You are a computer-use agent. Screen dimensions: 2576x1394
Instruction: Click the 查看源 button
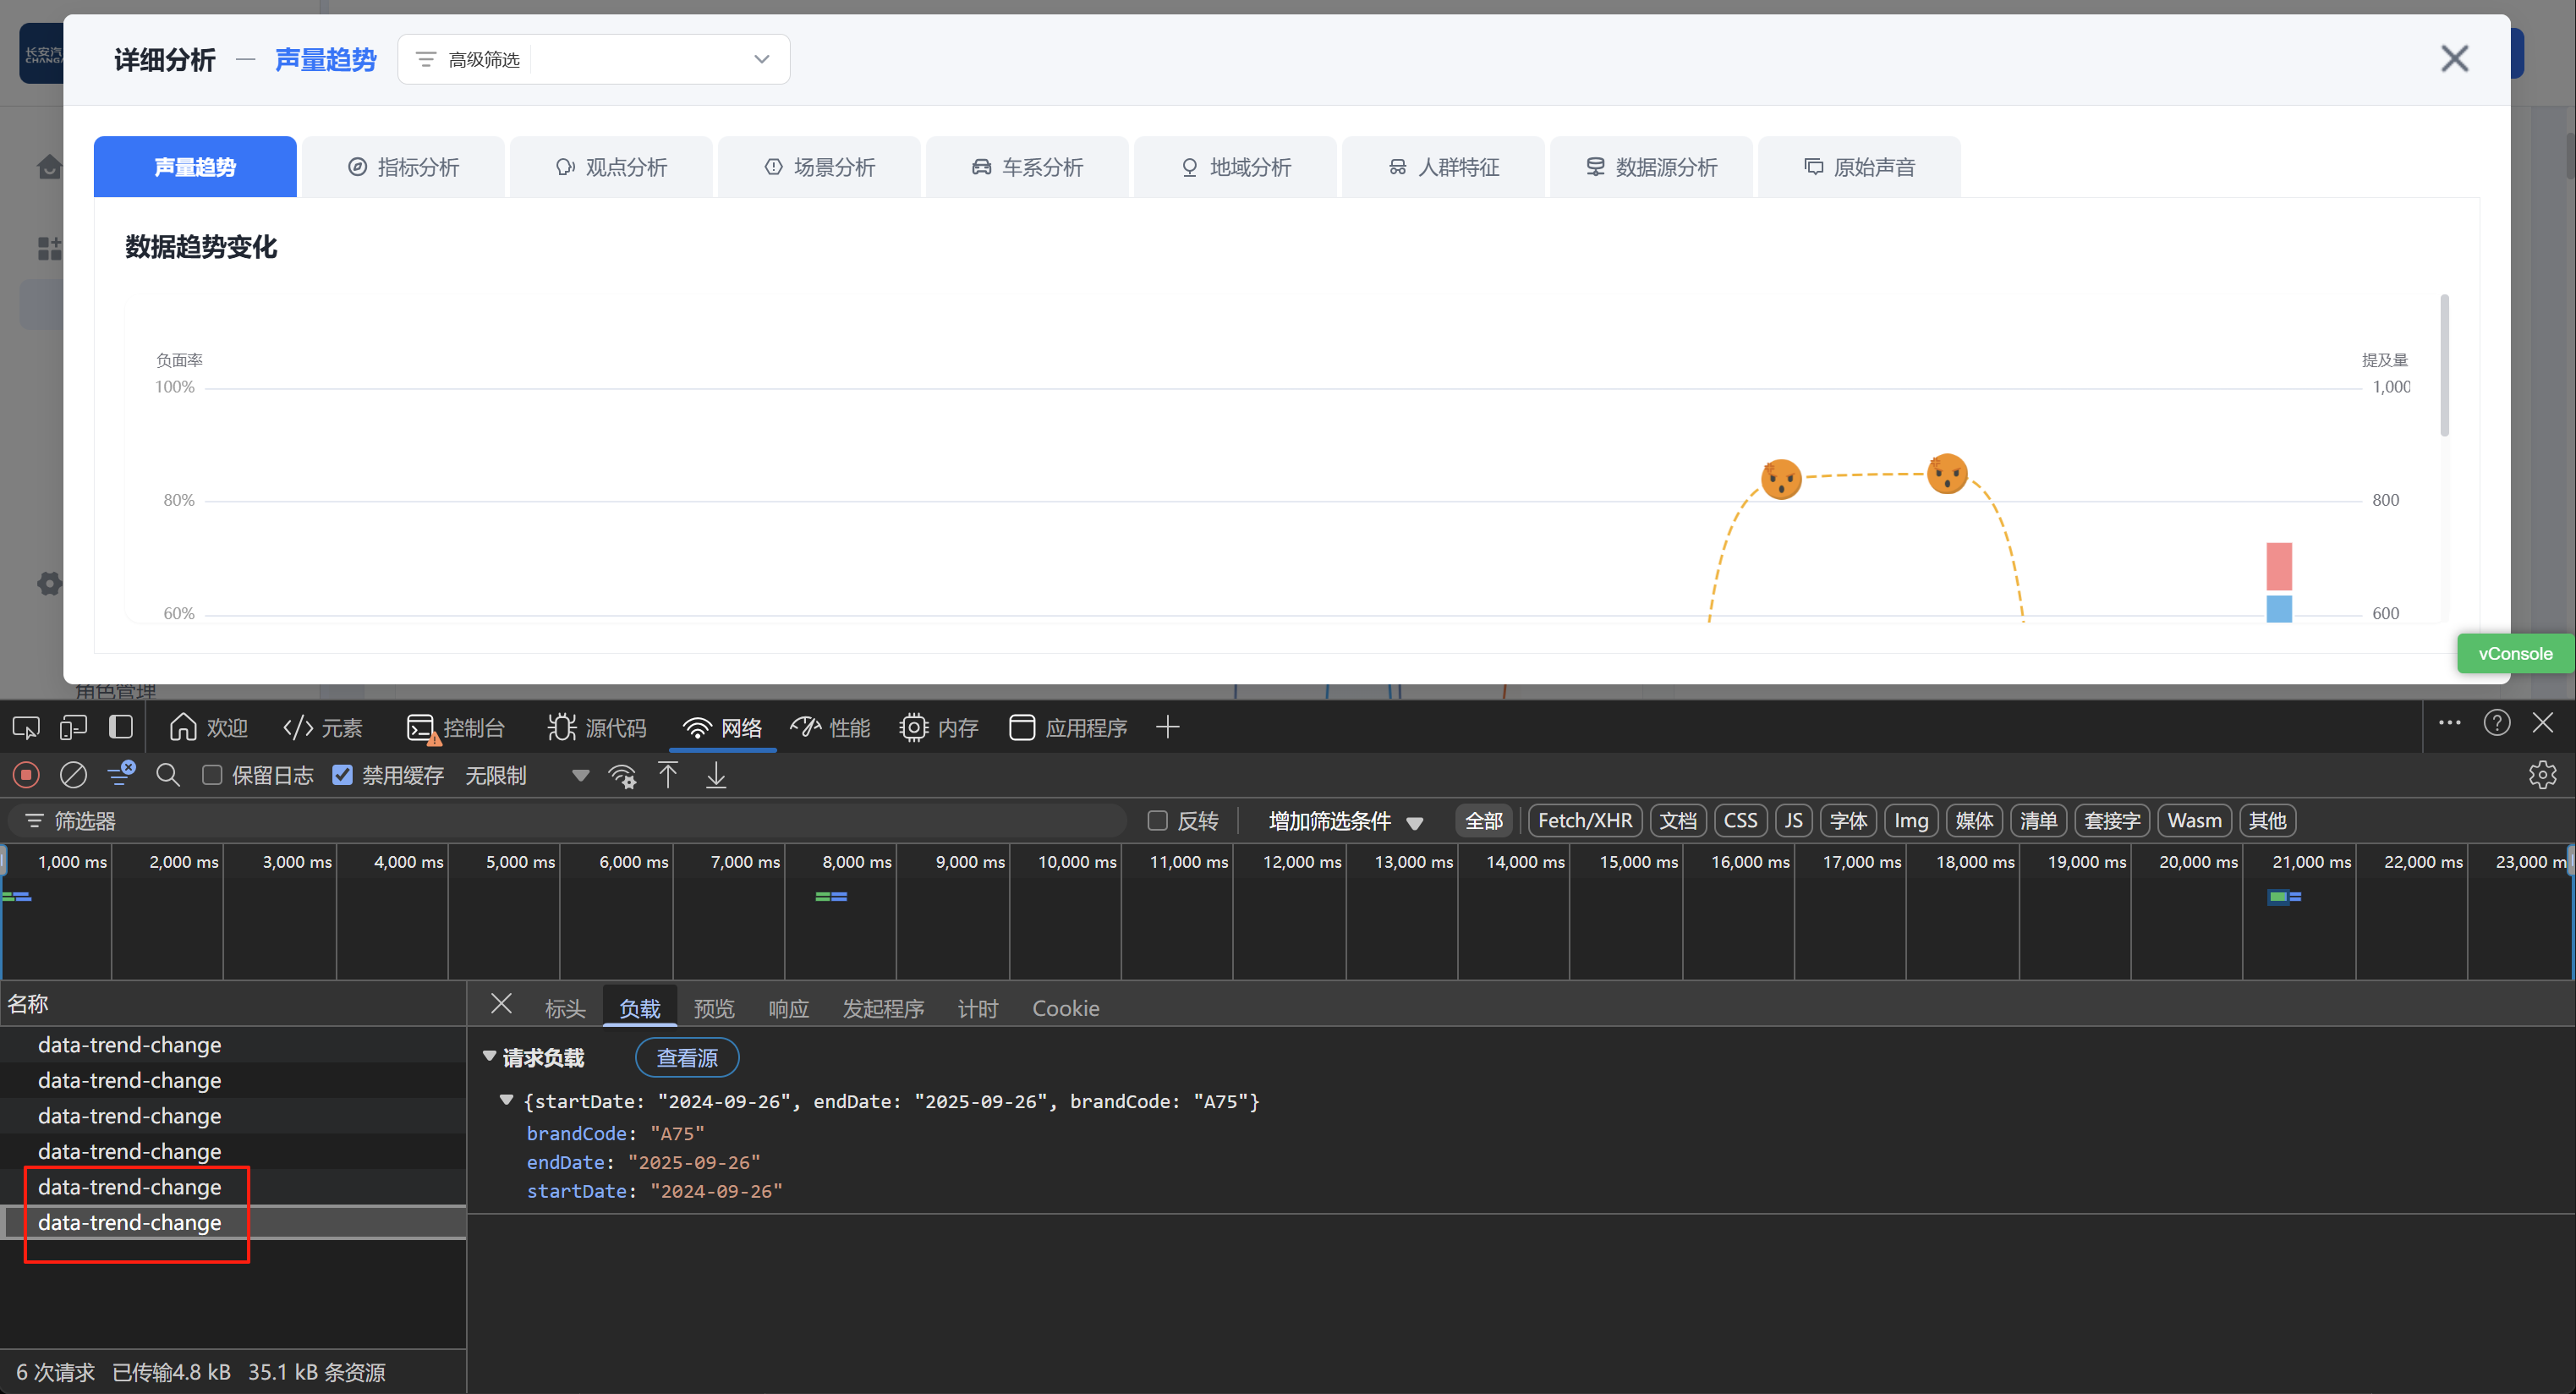[x=687, y=1058]
